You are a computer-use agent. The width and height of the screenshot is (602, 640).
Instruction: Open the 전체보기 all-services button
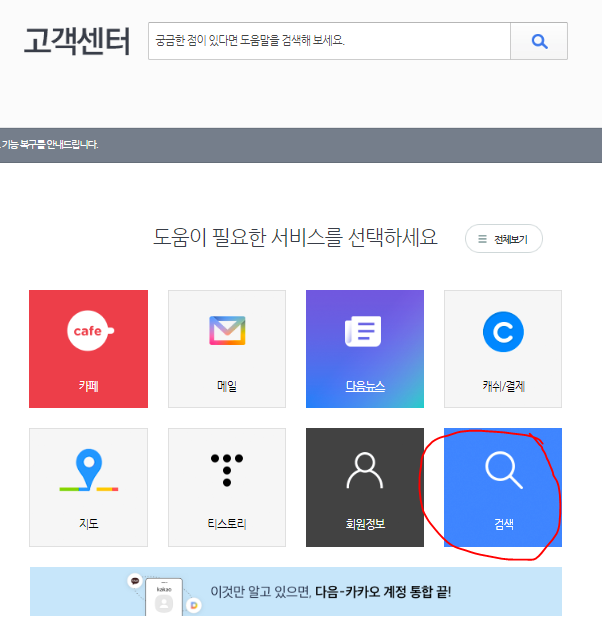click(504, 239)
